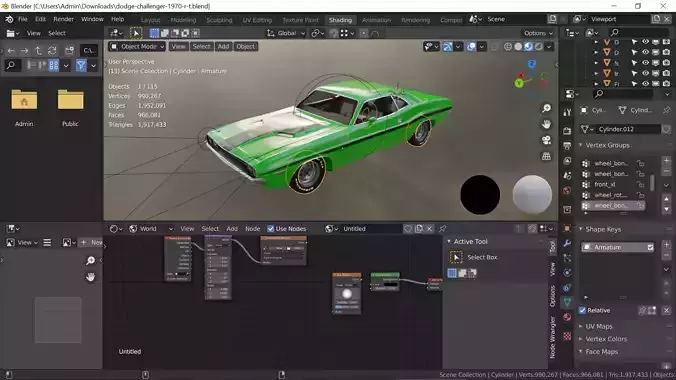
Task: Open the Node Wrangler sidebar tab
Action: [552, 337]
